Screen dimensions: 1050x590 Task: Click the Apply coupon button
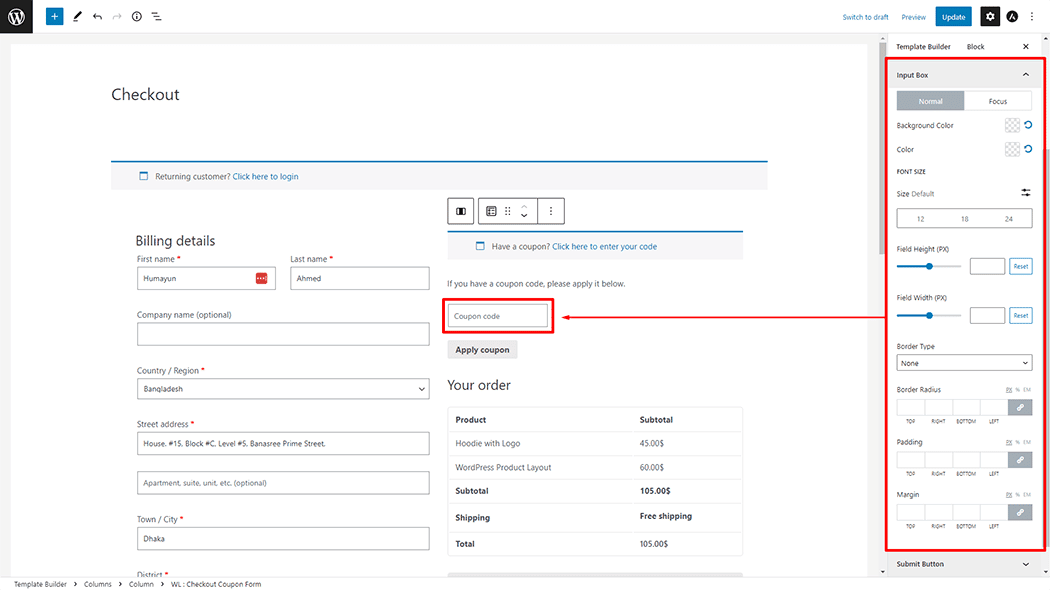[482, 350]
